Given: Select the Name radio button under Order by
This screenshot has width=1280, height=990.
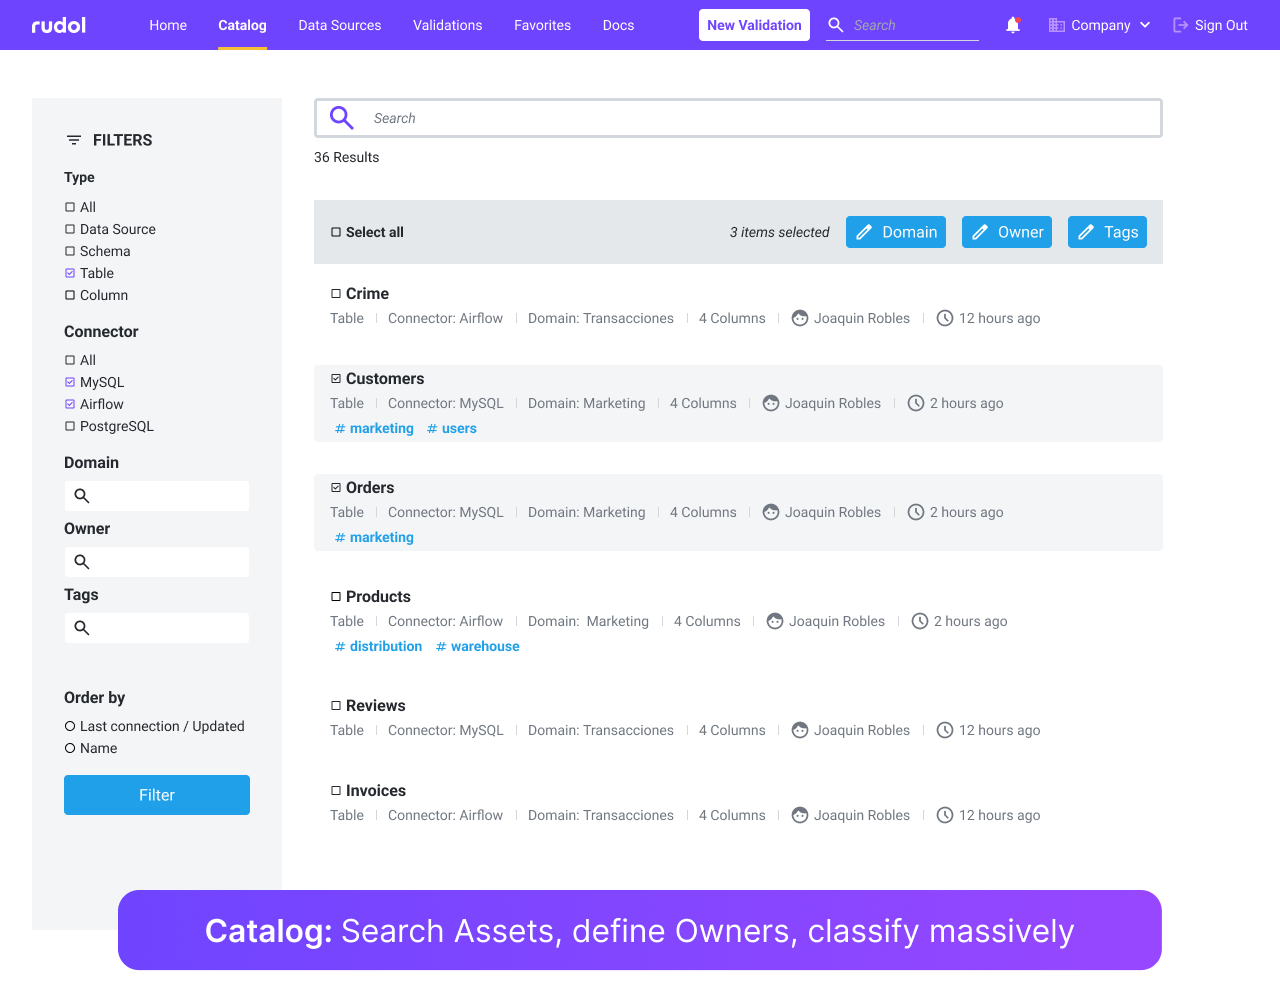Looking at the screenshot, I should pos(68,748).
